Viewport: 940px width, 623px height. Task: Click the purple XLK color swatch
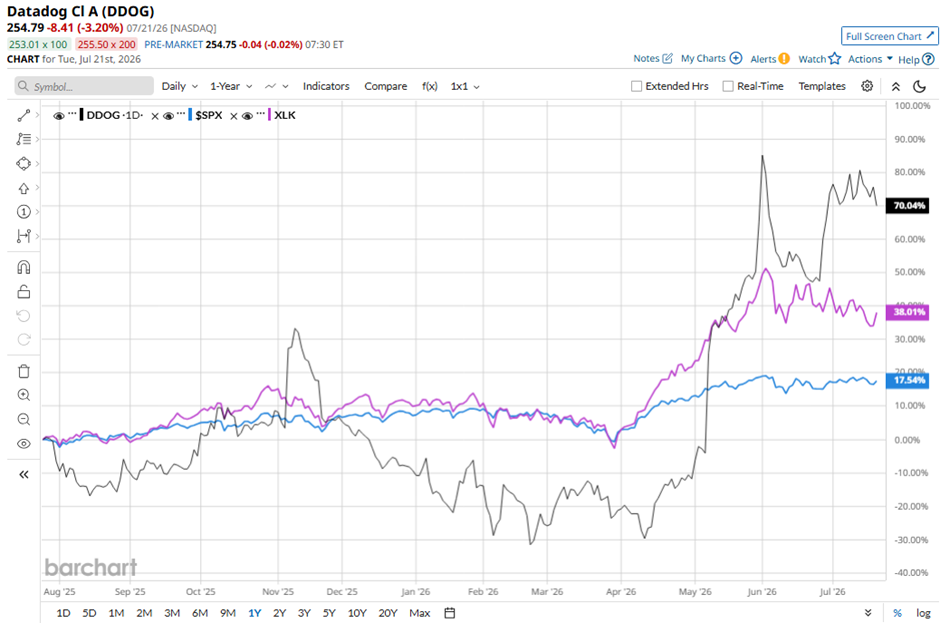click(x=269, y=115)
